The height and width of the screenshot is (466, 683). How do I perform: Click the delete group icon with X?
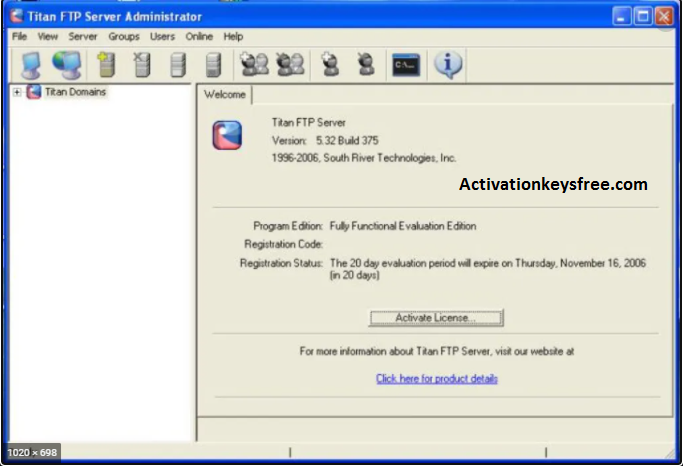[290, 64]
